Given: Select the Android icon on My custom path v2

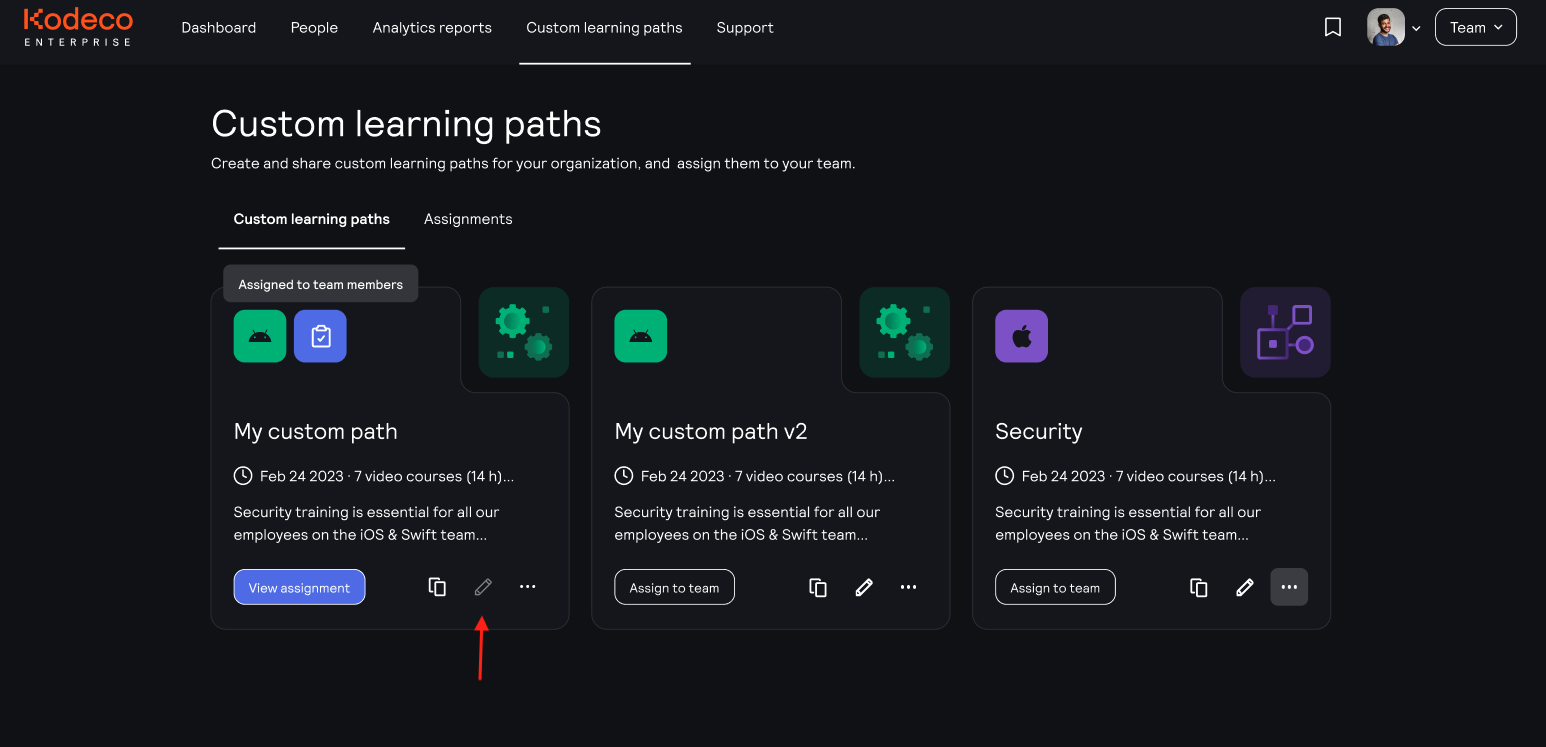Looking at the screenshot, I should [x=640, y=336].
